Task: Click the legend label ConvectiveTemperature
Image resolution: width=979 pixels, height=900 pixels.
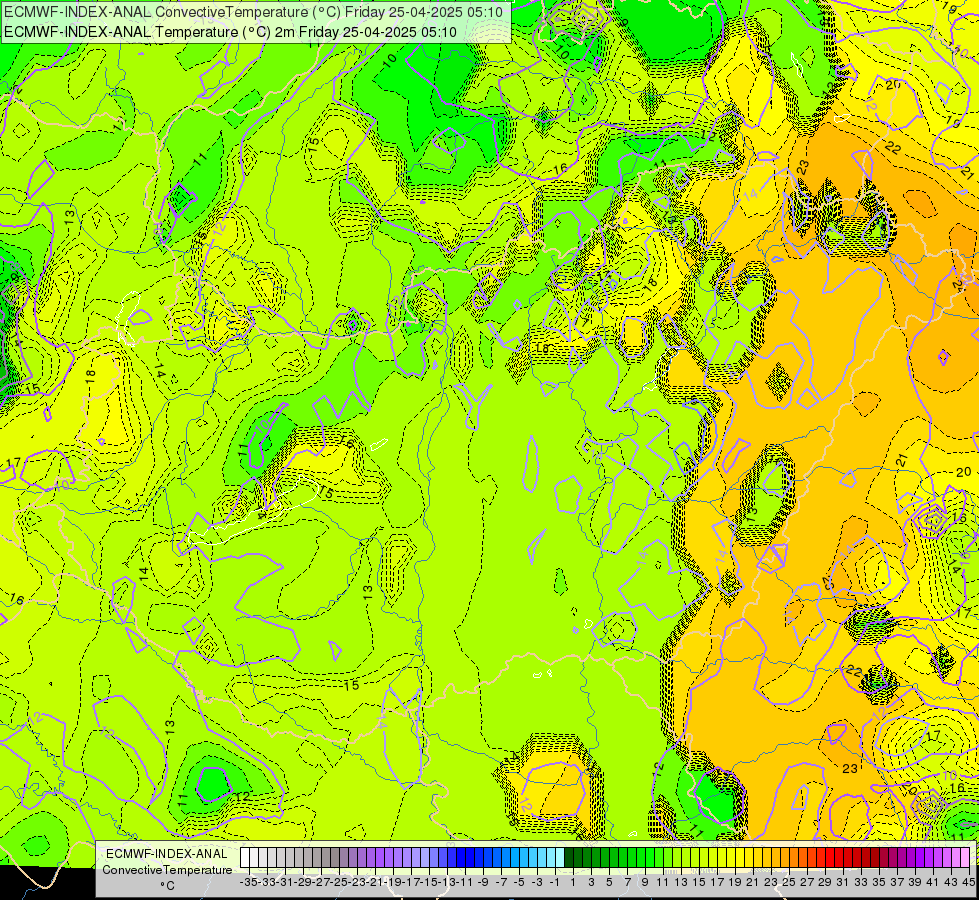Action: point(167,869)
